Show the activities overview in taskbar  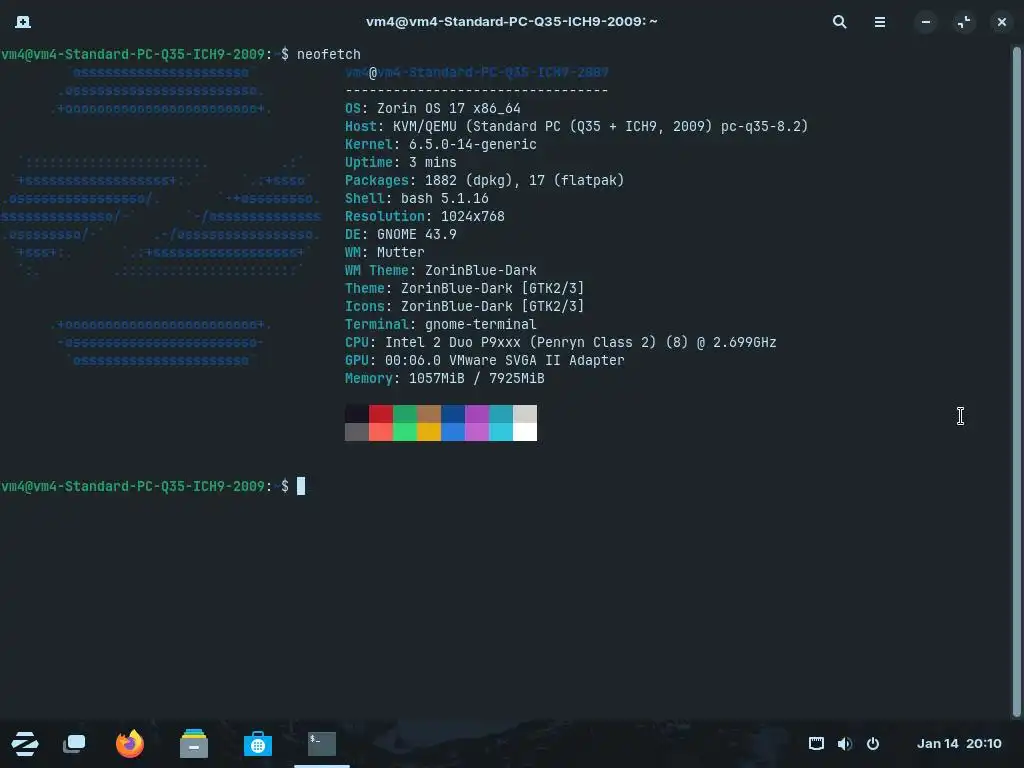[x=74, y=743]
